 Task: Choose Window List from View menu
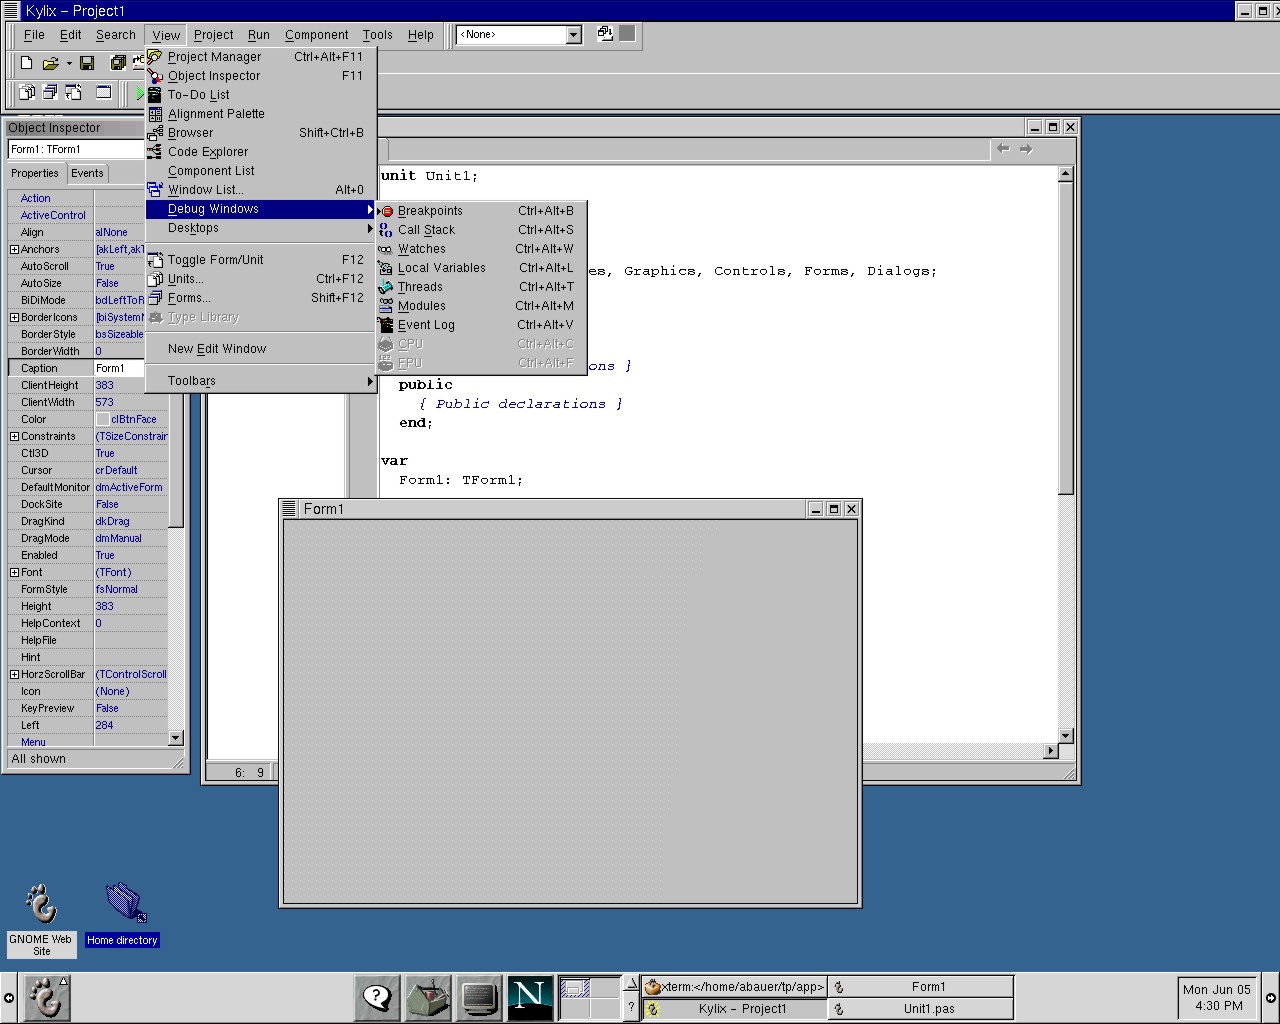pyautogui.click(x=260, y=190)
